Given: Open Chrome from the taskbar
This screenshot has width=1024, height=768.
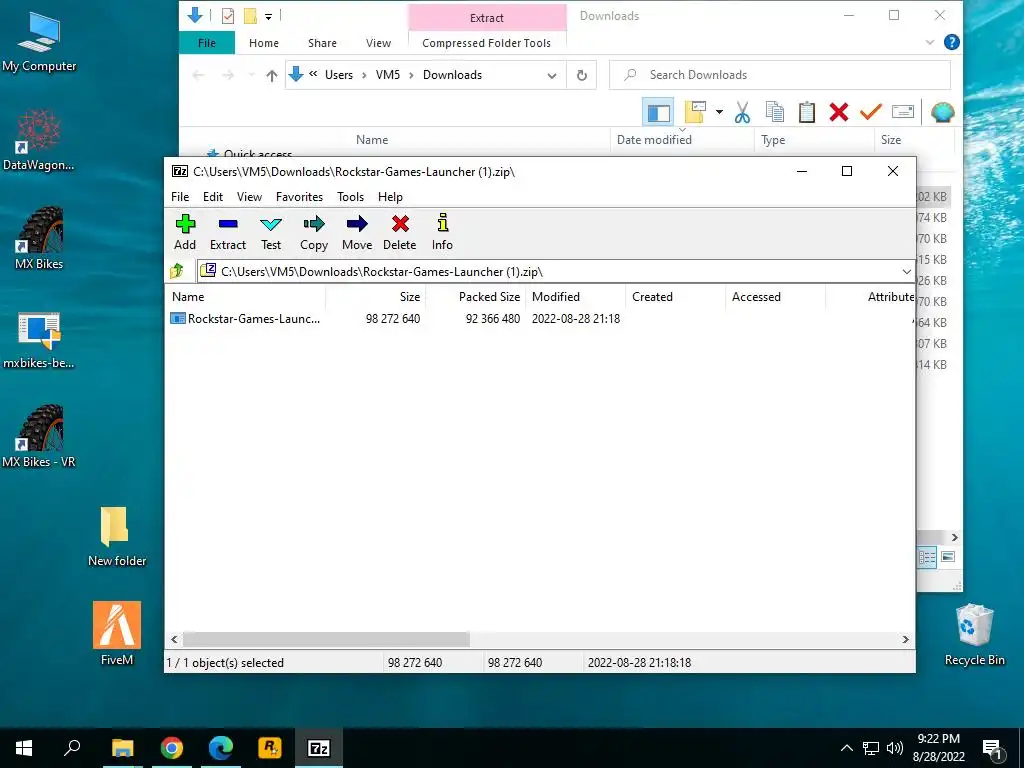Looking at the screenshot, I should pyautogui.click(x=172, y=748).
